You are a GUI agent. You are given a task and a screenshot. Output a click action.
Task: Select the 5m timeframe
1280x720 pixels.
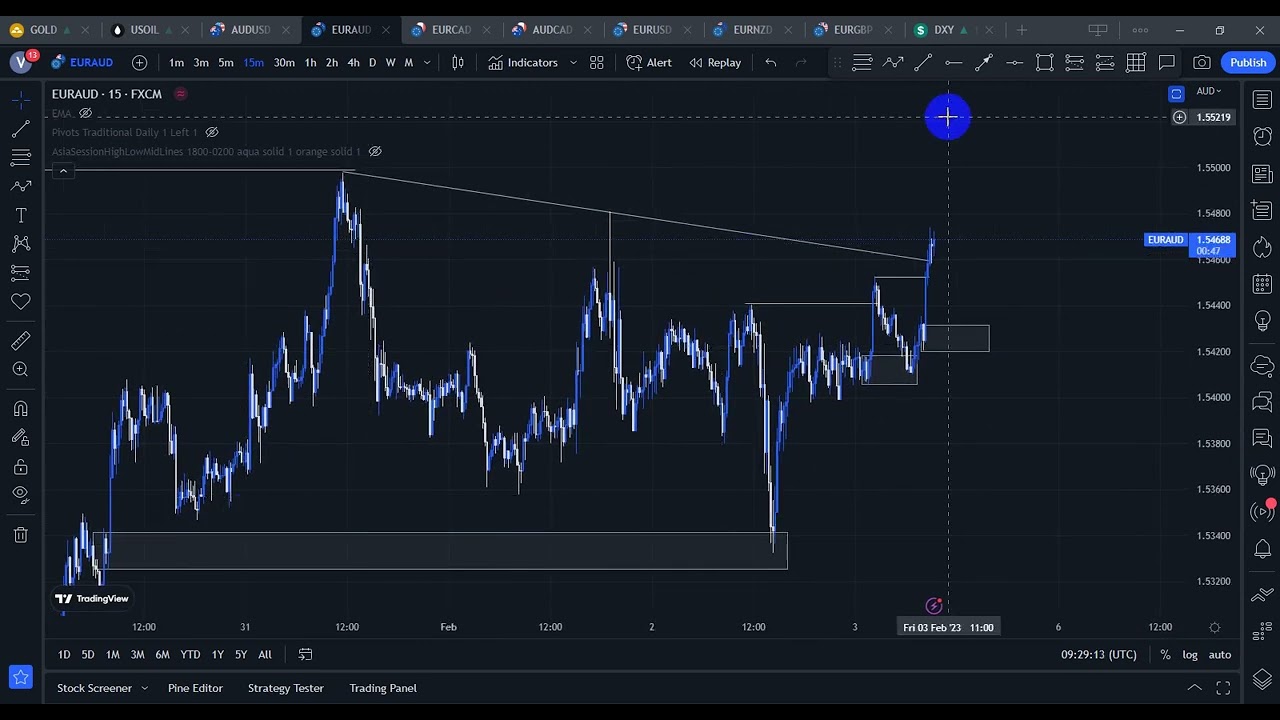(226, 63)
